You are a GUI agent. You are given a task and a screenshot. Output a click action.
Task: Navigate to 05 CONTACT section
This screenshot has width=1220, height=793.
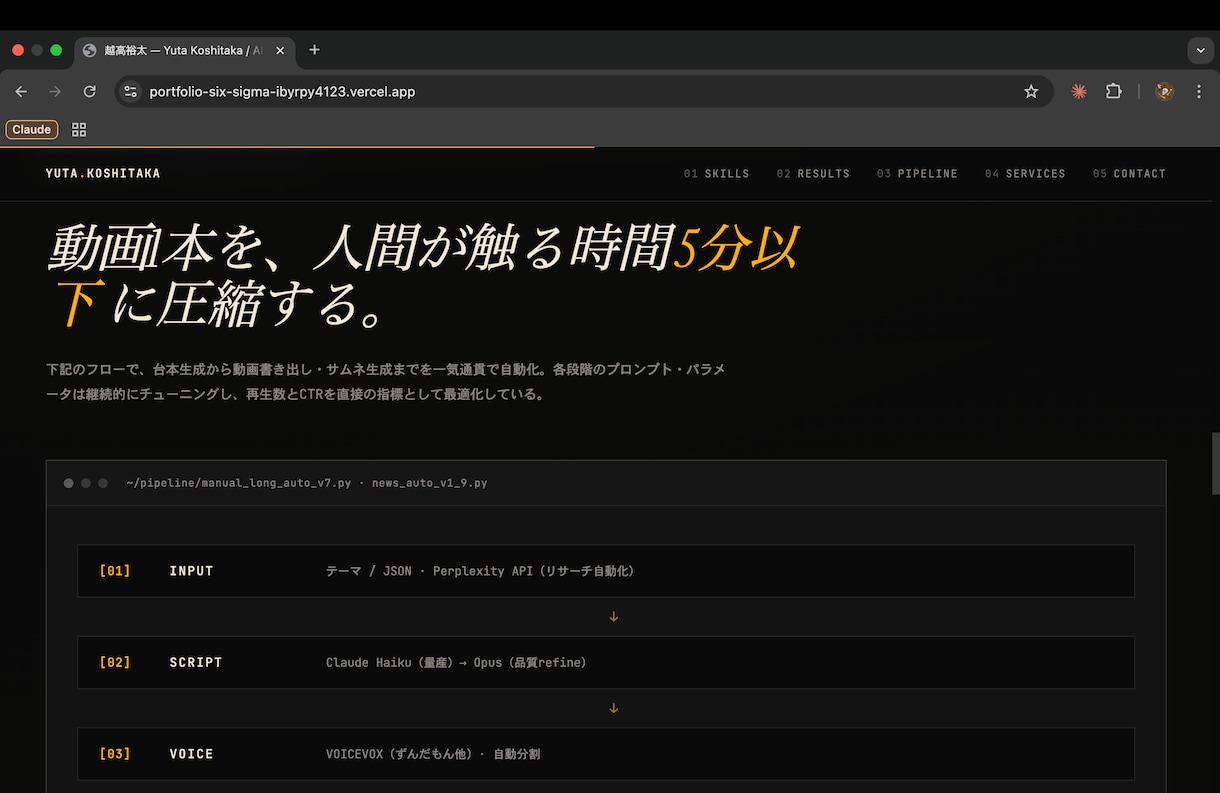click(x=1129, y=173)
